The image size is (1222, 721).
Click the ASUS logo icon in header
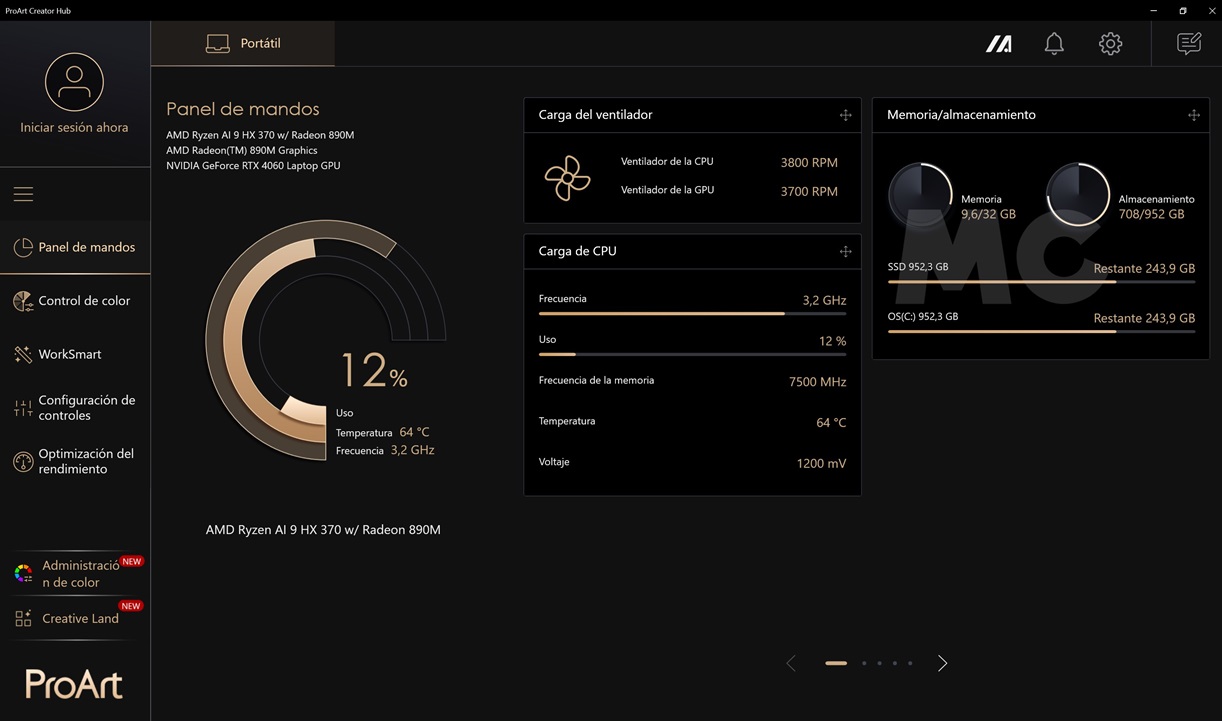(x=998, y=44)
